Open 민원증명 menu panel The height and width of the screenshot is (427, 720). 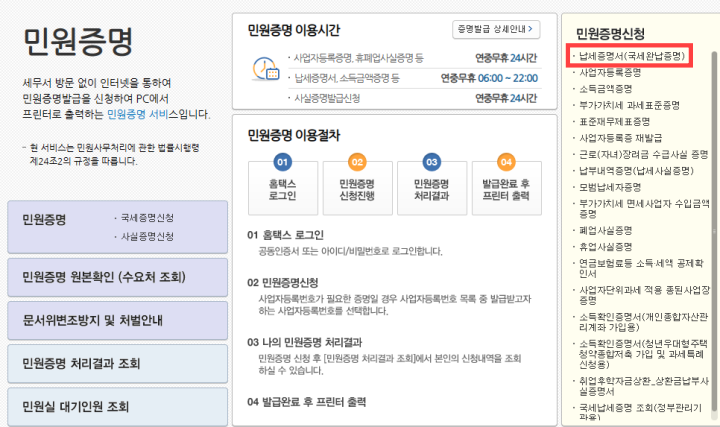118,227
